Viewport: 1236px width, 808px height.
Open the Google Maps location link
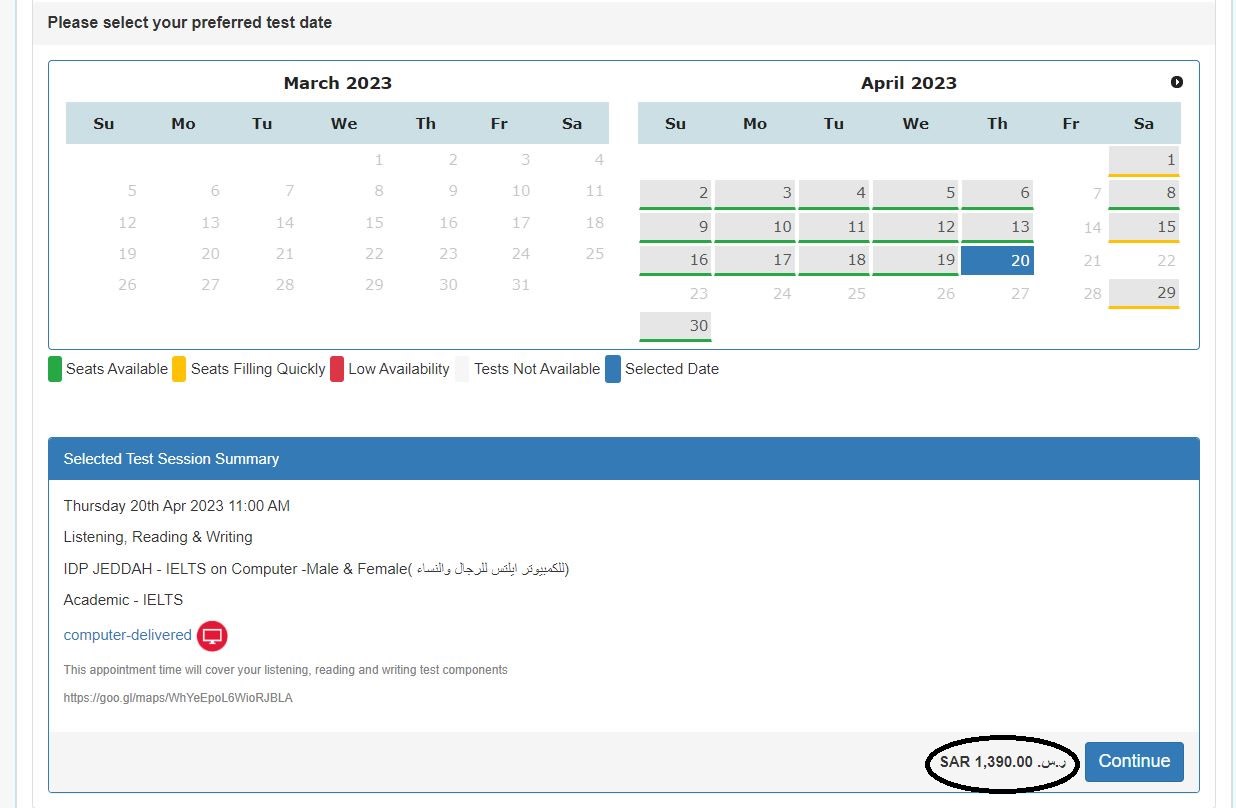point(178,697)
